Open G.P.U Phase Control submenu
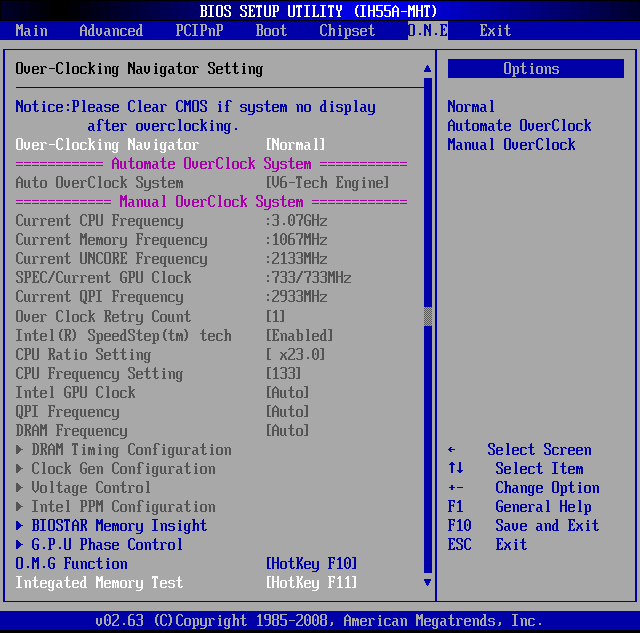Image resolution: width=640 pixels, height=633 pixels. coord(107,544)
